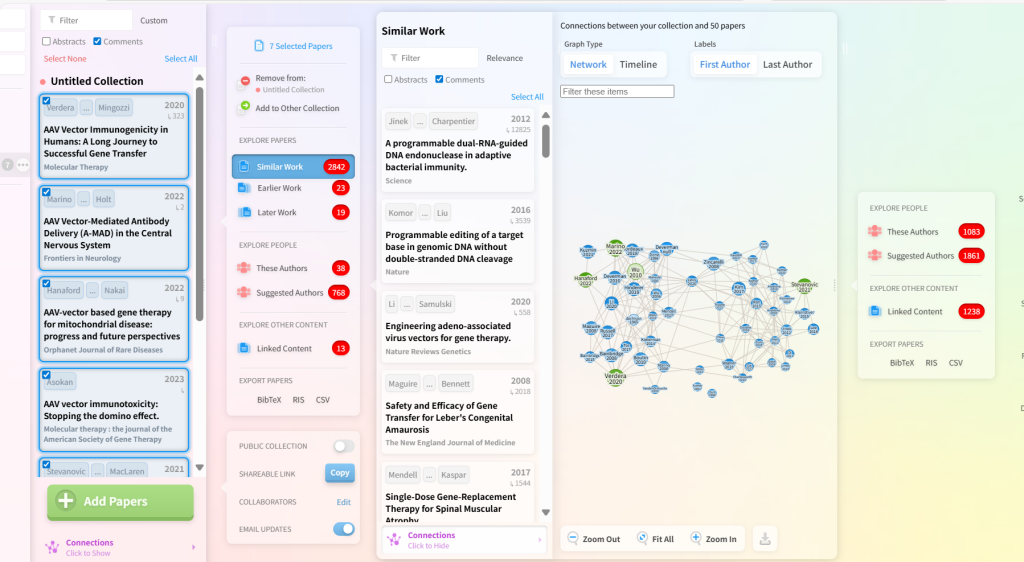
Task: Open the Custom sort dropdown
Action: tap(154, 20)
